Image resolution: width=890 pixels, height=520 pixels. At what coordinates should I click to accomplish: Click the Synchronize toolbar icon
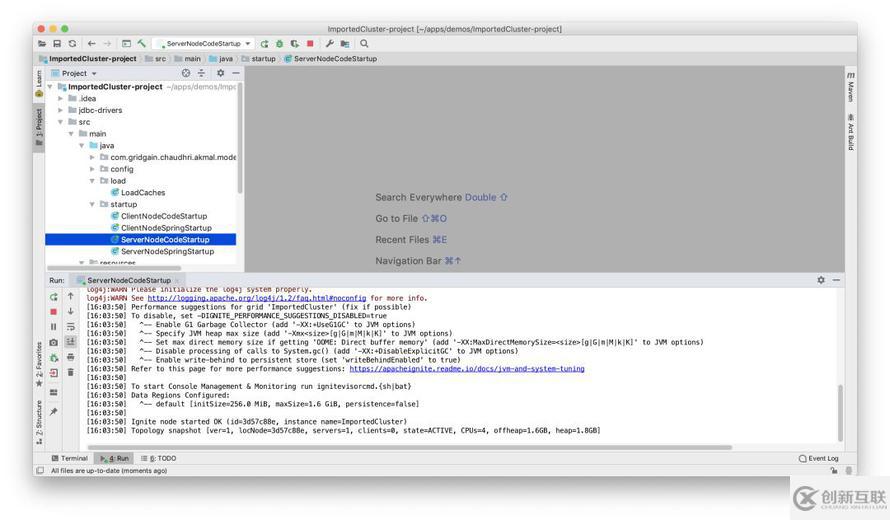click(x=72, y=44)
